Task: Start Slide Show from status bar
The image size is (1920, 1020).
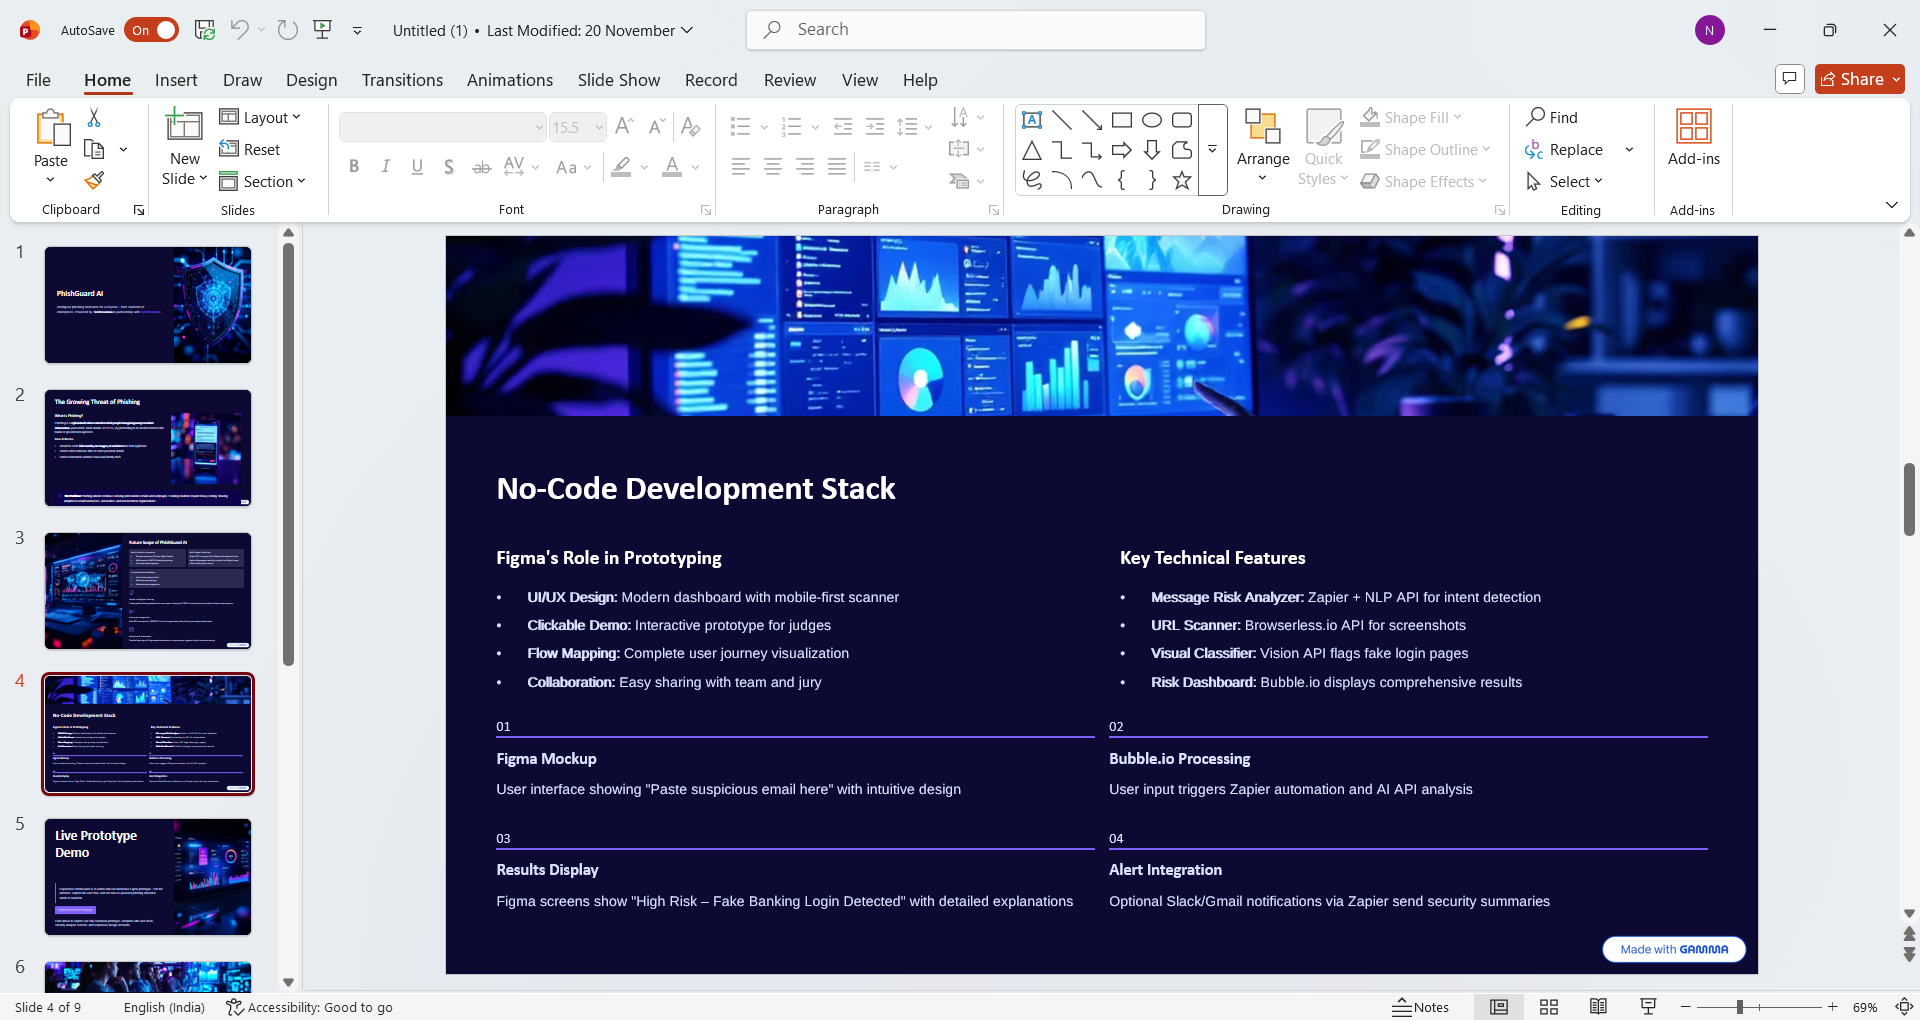Action: 1648,1007
